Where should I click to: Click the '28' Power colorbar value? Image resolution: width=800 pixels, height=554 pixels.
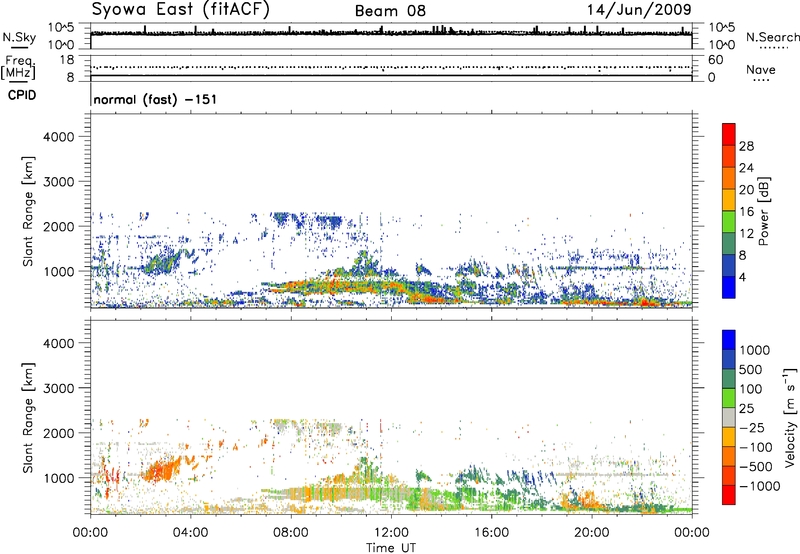click(x=746, y=146)
